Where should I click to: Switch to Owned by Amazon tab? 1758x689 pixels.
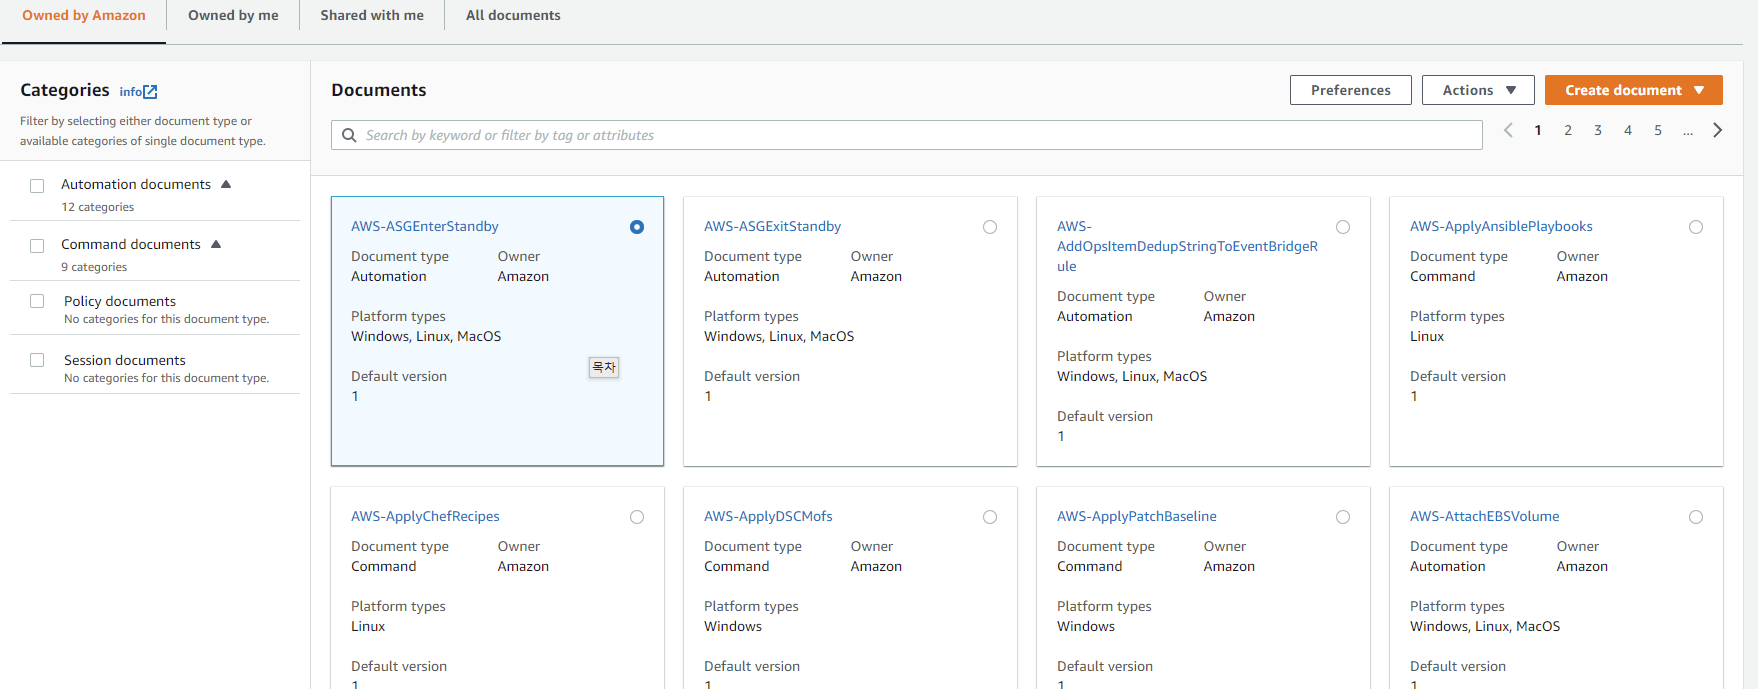(84, 16)
